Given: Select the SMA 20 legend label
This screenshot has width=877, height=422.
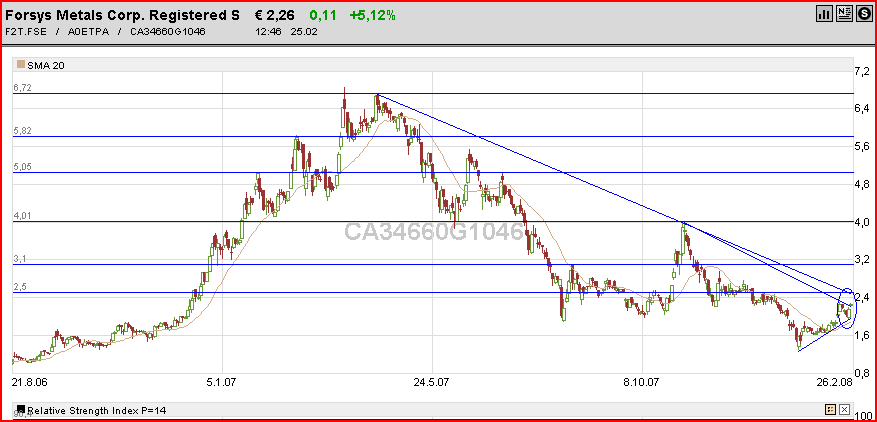Looking at the screenshot, I should 45,65.
